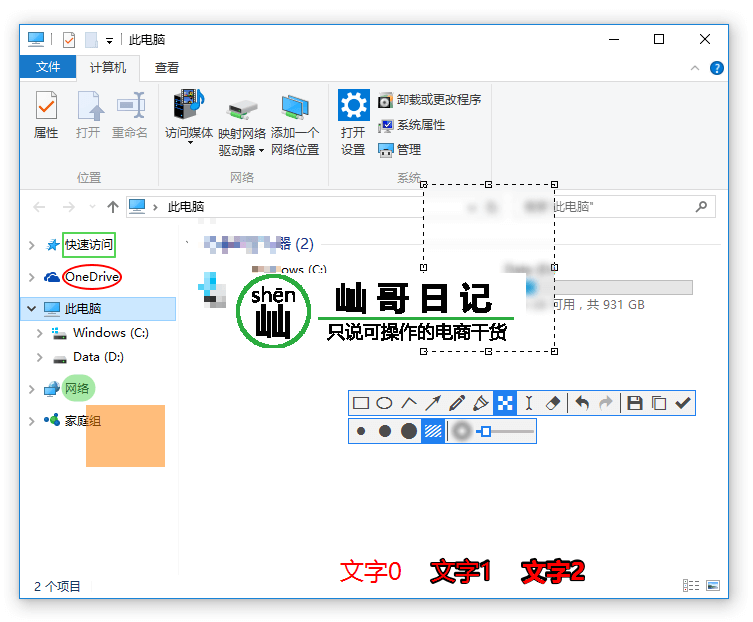Click the 重命名 ribbon button

point(130,115)
